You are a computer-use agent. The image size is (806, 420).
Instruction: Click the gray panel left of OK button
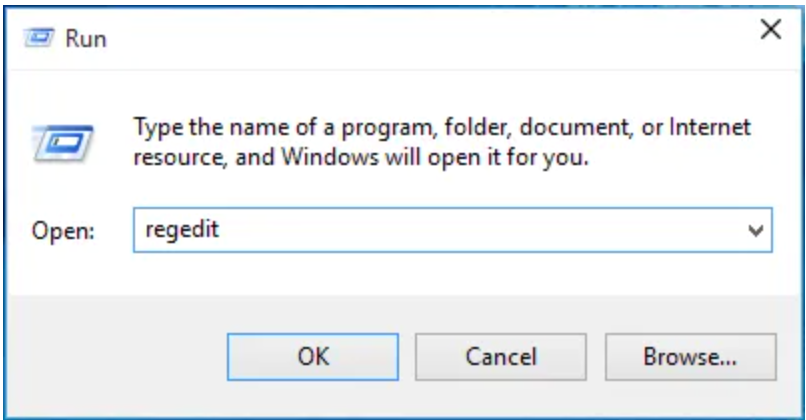[x=118, y=357]
